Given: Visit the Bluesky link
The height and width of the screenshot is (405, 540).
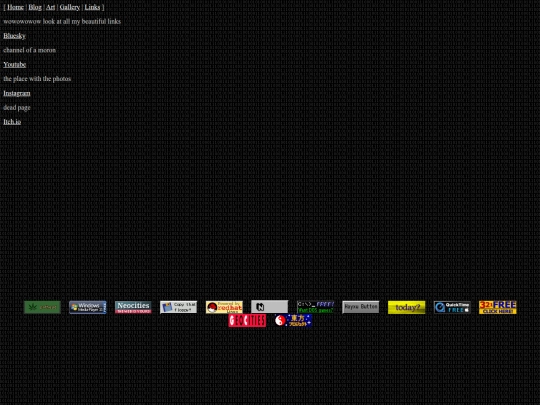Looking at the screenshot, I should pos(14,36).
